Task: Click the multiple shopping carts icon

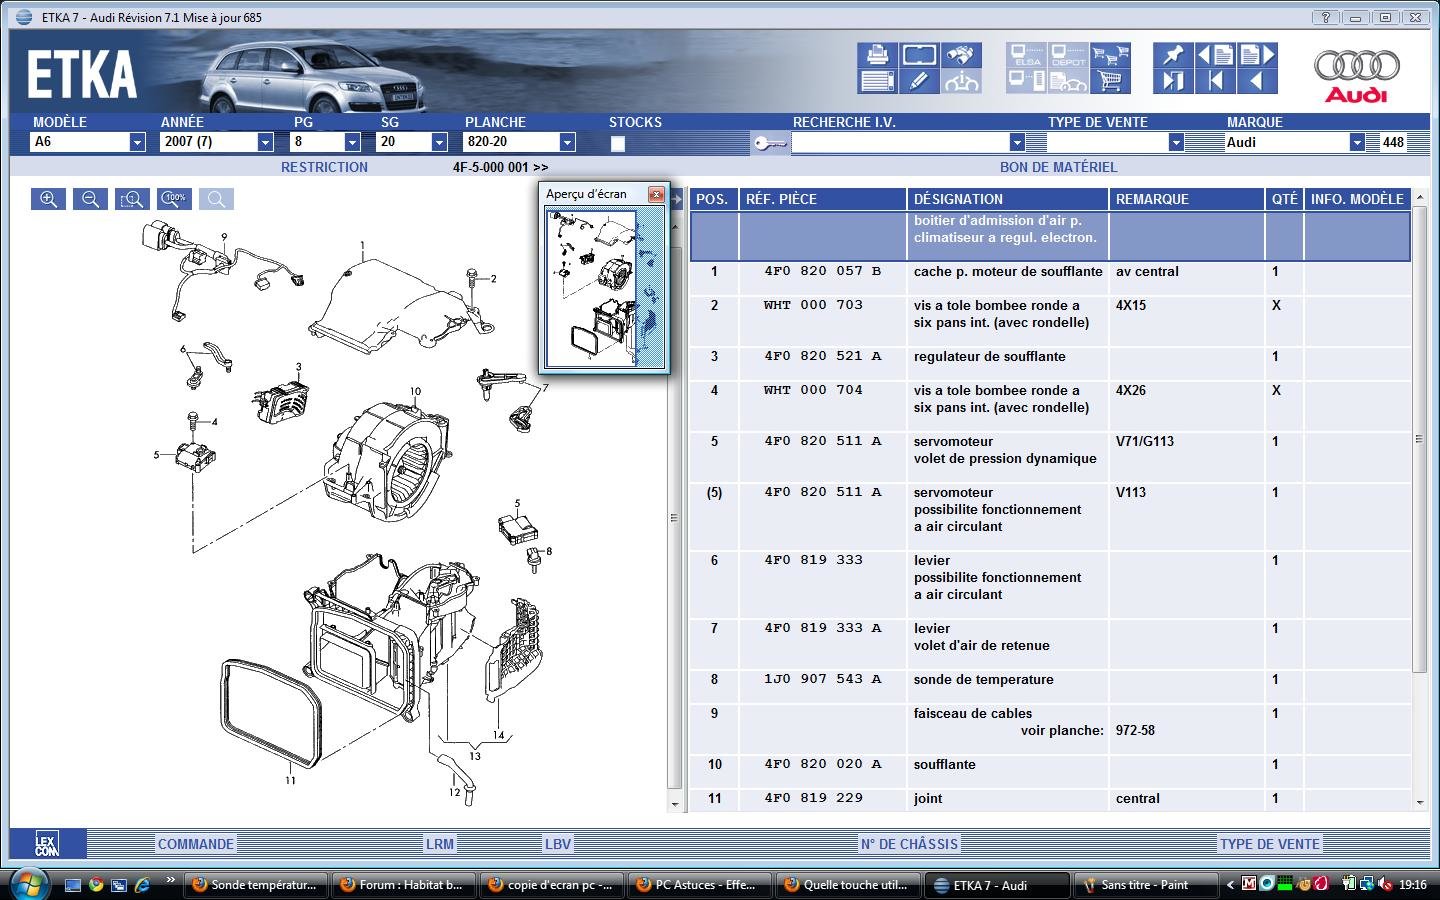Action: point(1110,54)
